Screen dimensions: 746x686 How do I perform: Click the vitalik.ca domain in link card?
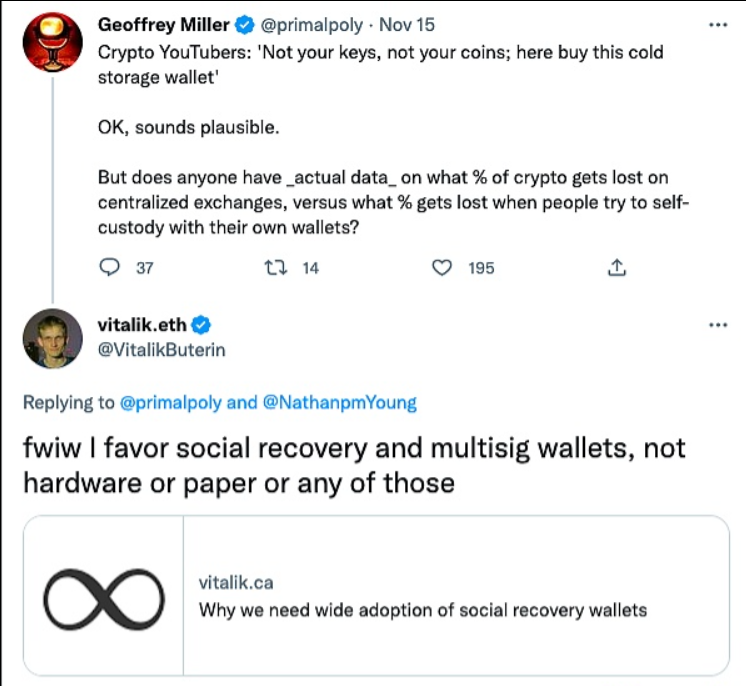pyautogui.click(x=237, y=582)
